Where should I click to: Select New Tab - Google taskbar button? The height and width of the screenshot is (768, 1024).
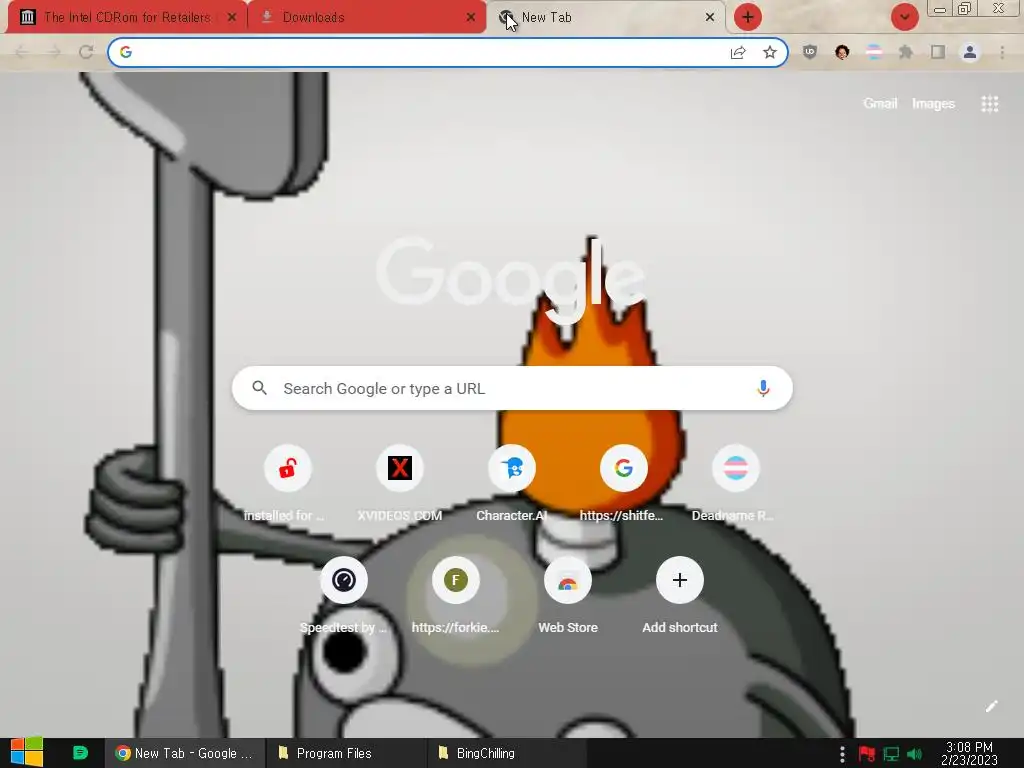click(x=185, y=753)
